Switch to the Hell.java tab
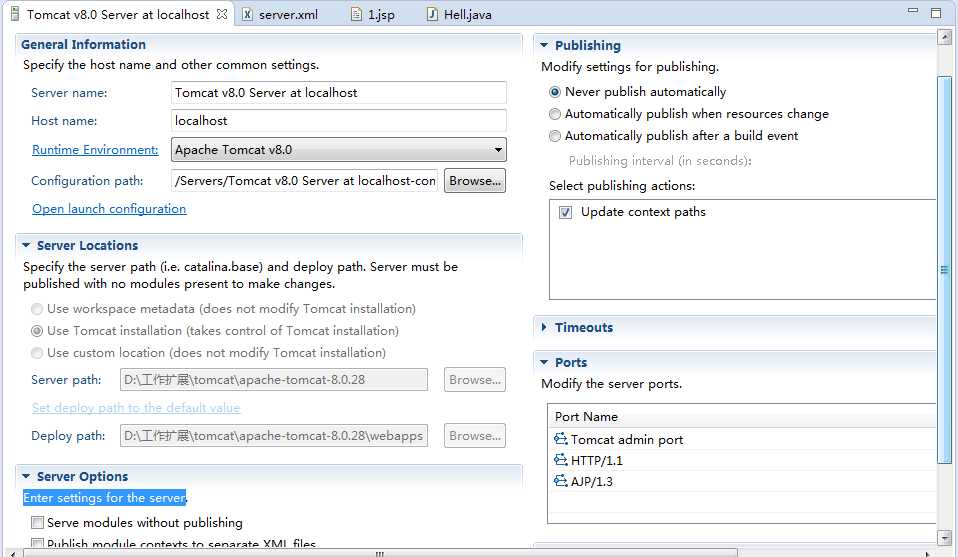 coord(459,14)
